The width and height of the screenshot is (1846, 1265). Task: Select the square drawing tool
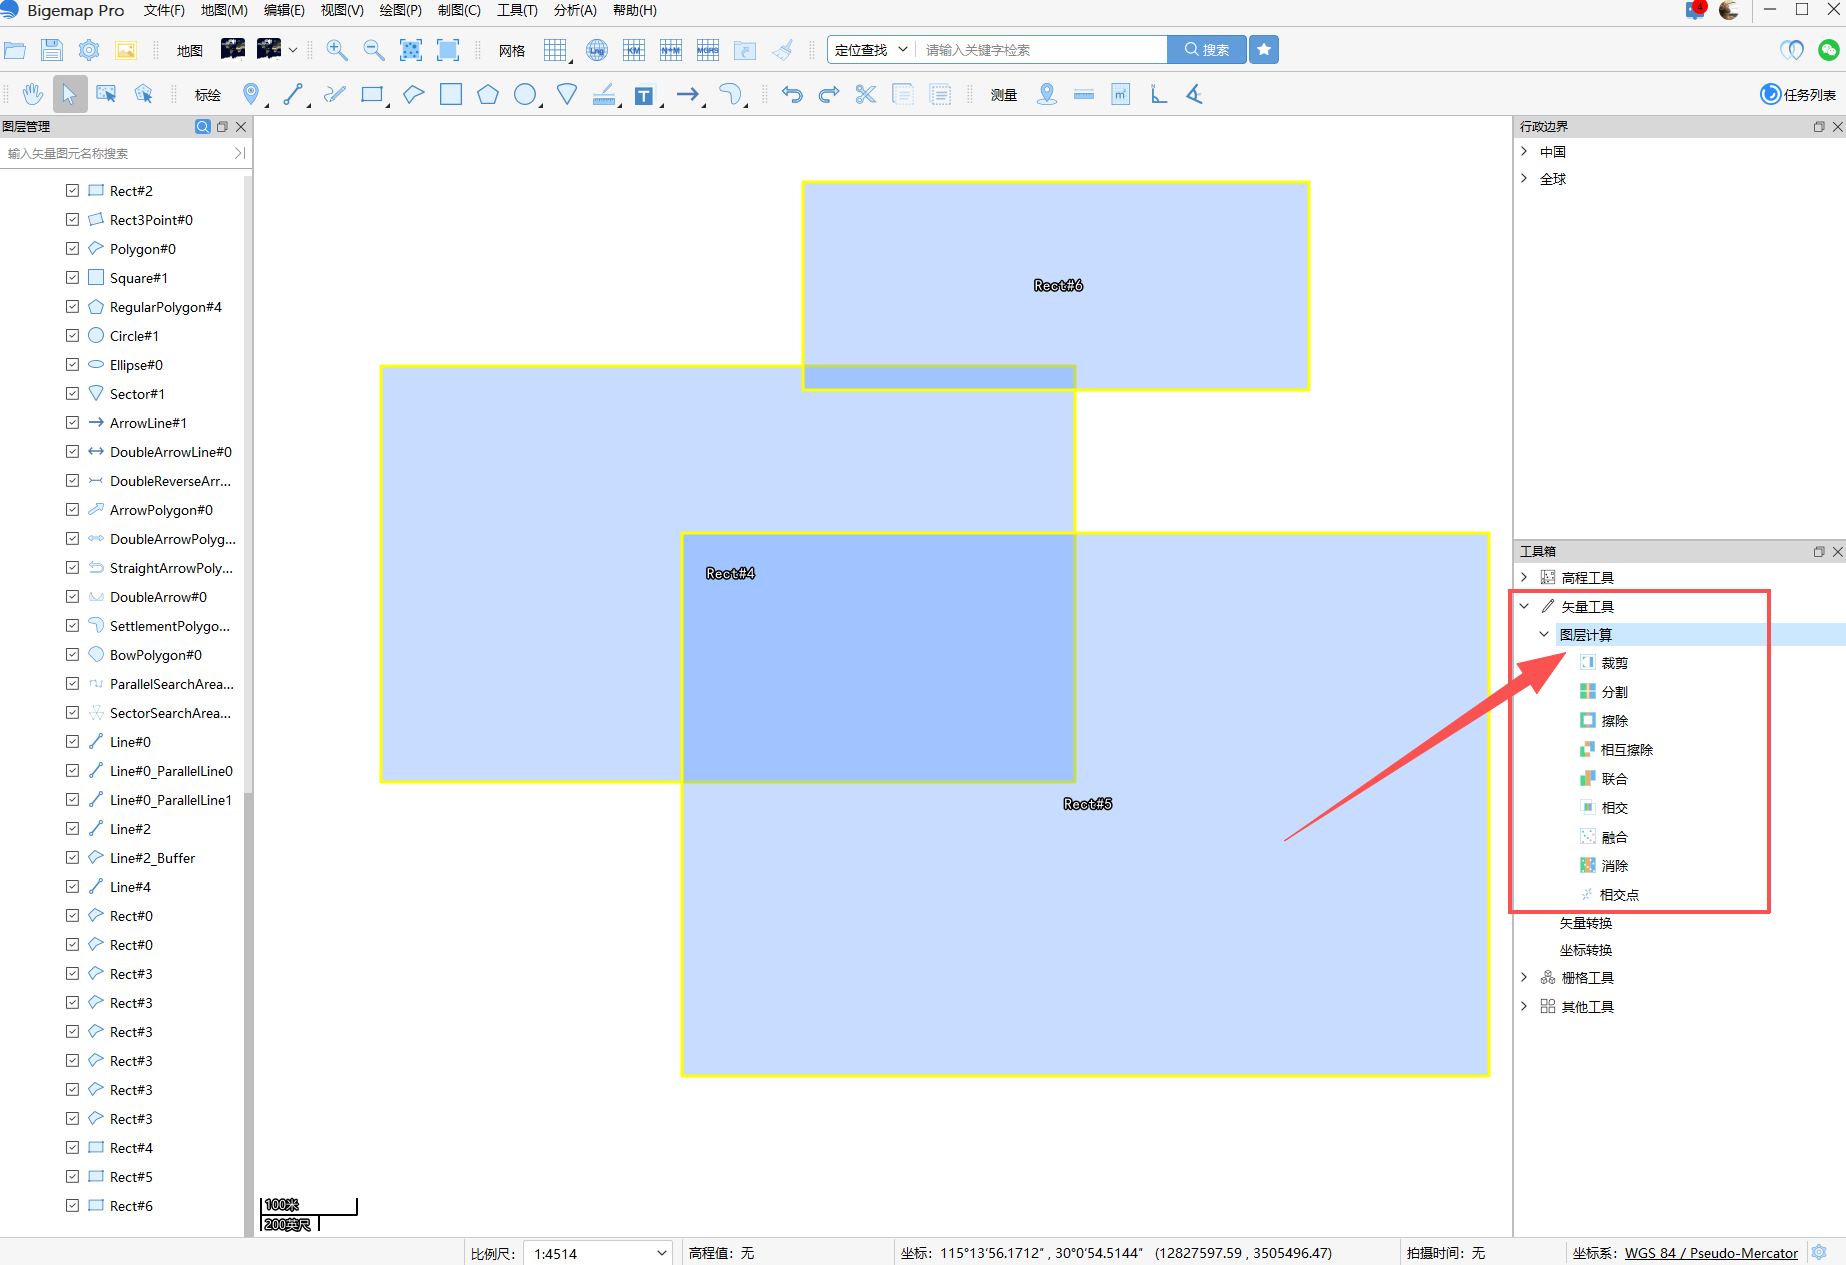point(451,94)
